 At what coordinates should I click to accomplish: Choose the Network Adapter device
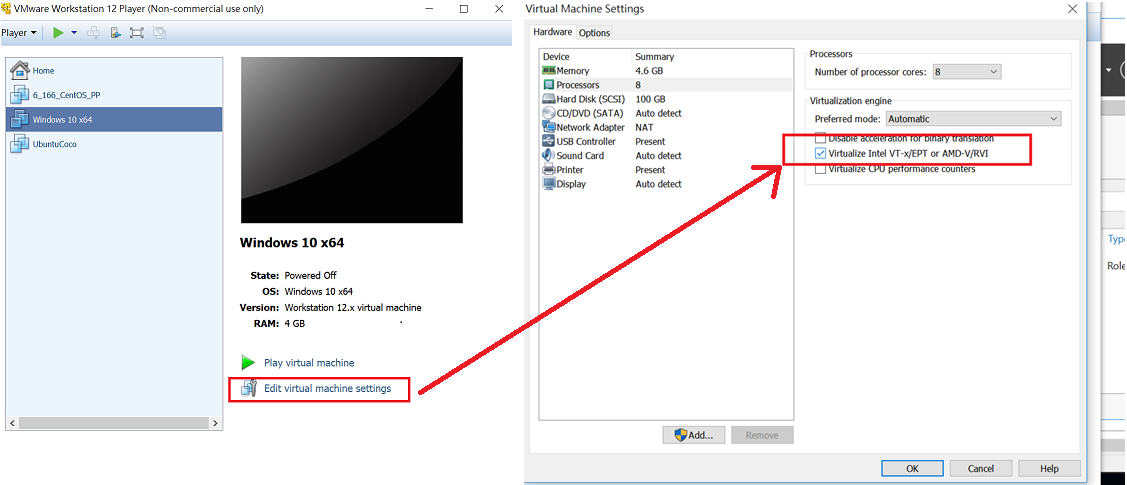(x=590, y=127)
